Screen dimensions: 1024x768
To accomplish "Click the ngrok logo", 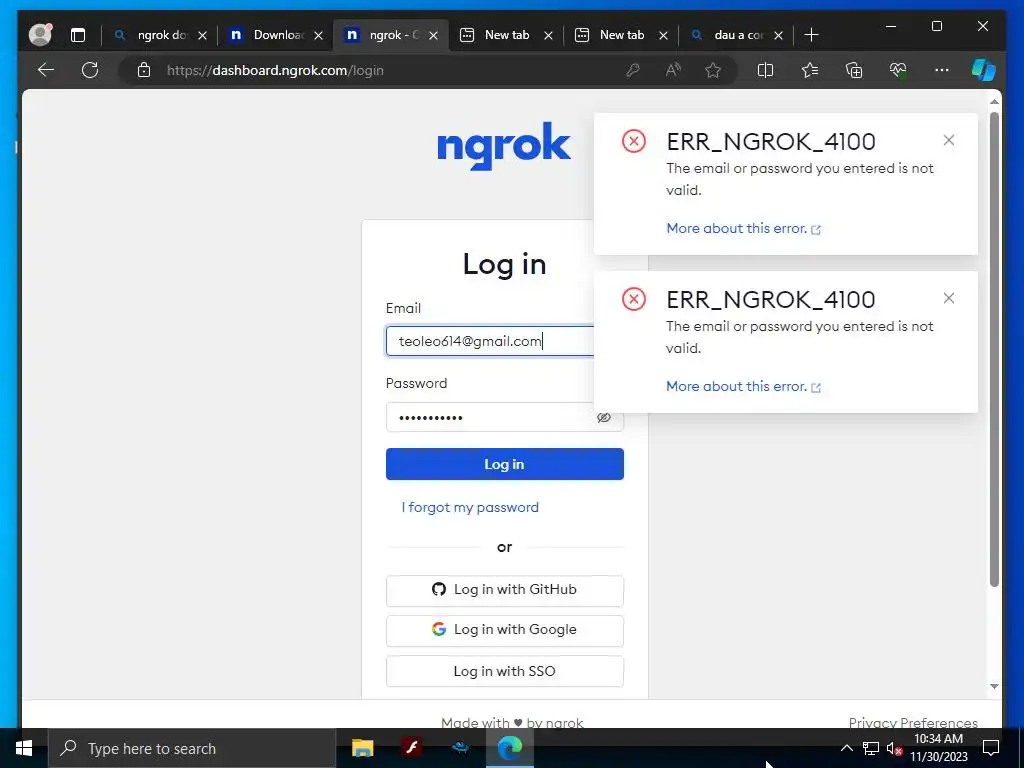I will [x=504, y=146].
